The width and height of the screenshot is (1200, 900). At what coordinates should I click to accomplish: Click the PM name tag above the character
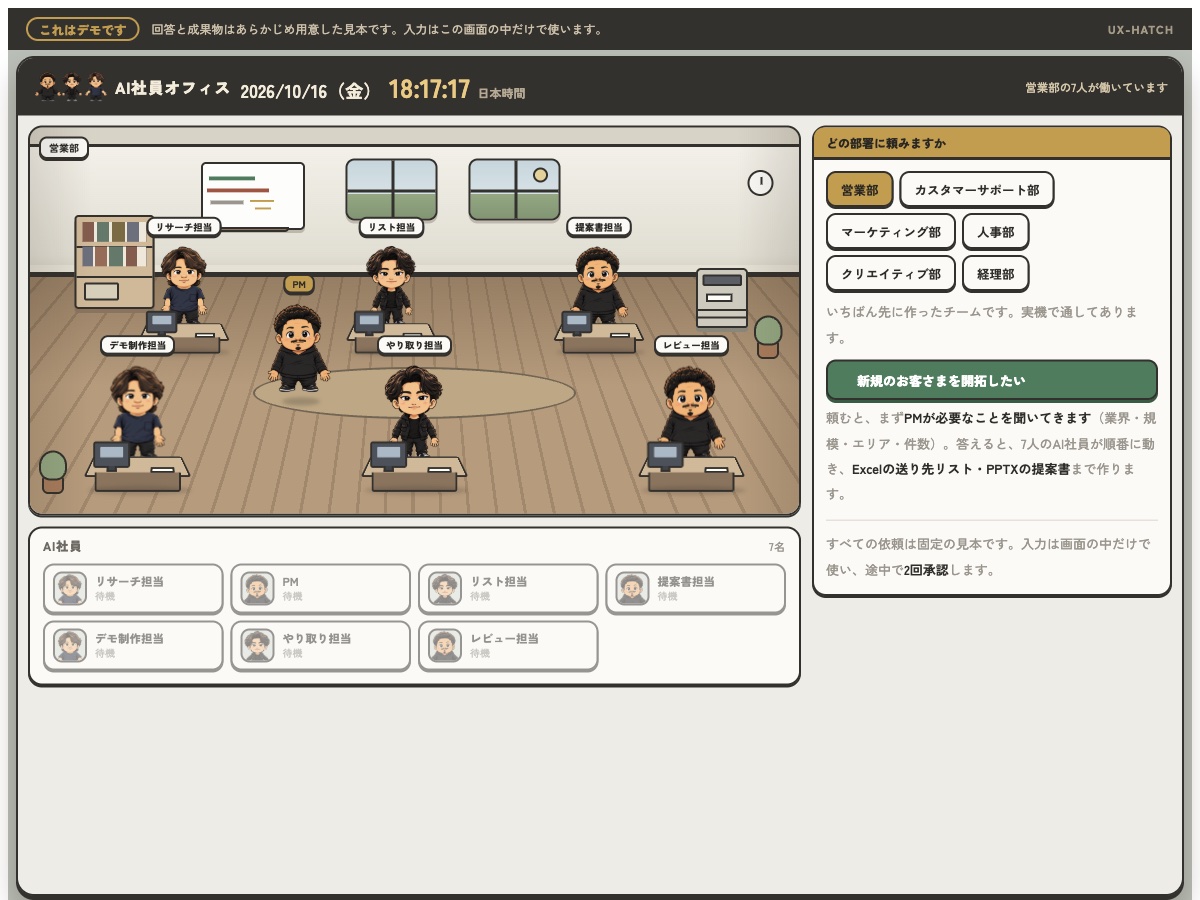[299, 285]
